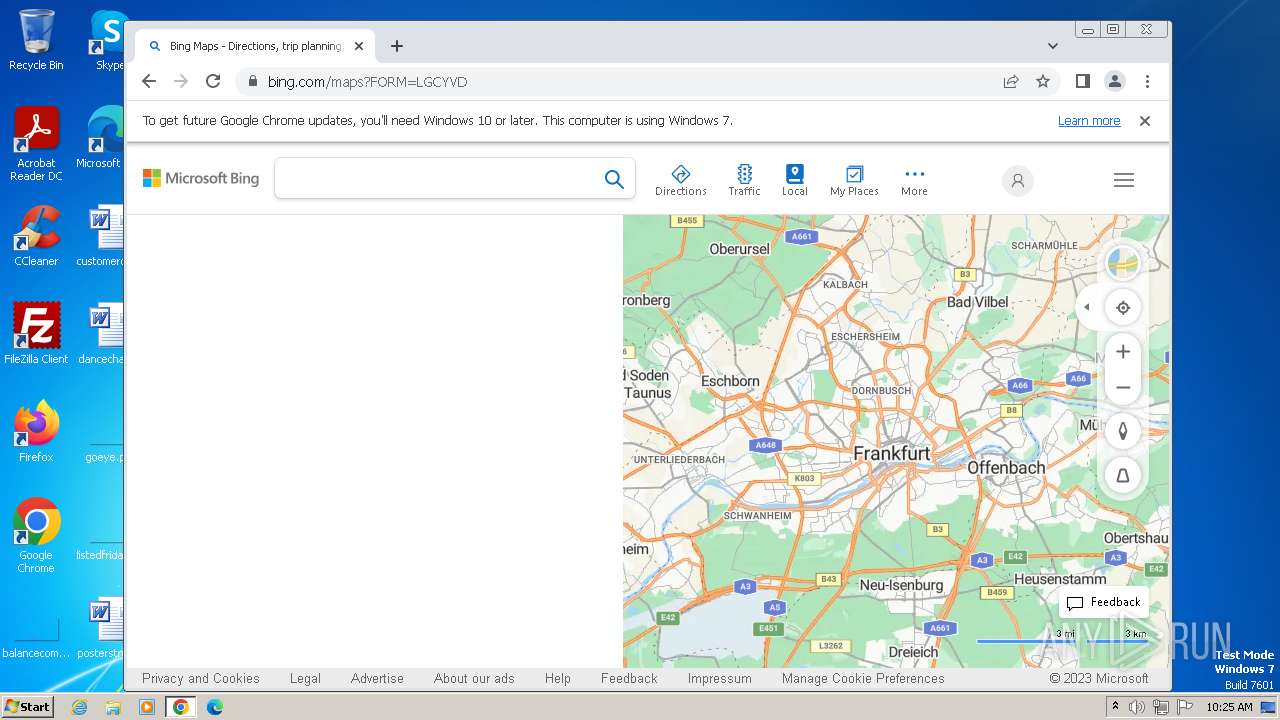
Task: Go back to the previous page
Action: click(x=149, y=82)
